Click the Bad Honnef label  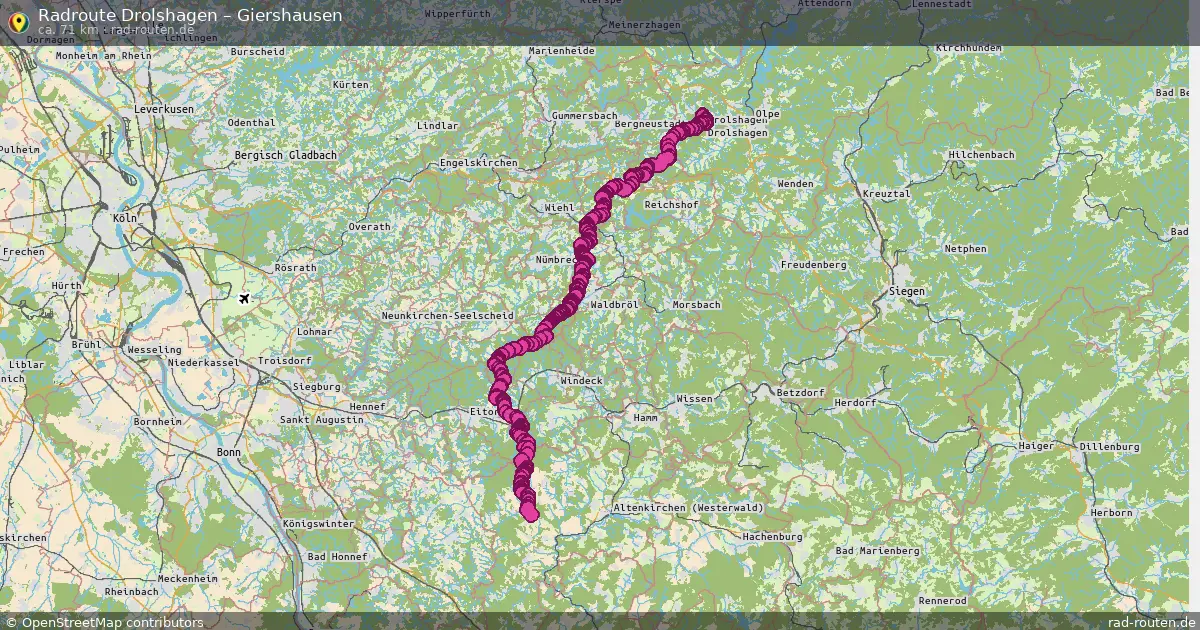338,556
